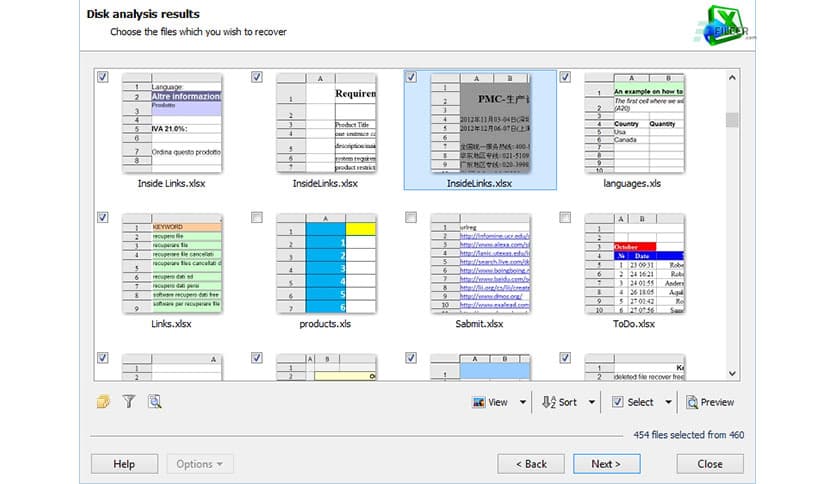Expand the Select dropdown arrow
This screenshot has height=484, width=836.
click(668, 402)
